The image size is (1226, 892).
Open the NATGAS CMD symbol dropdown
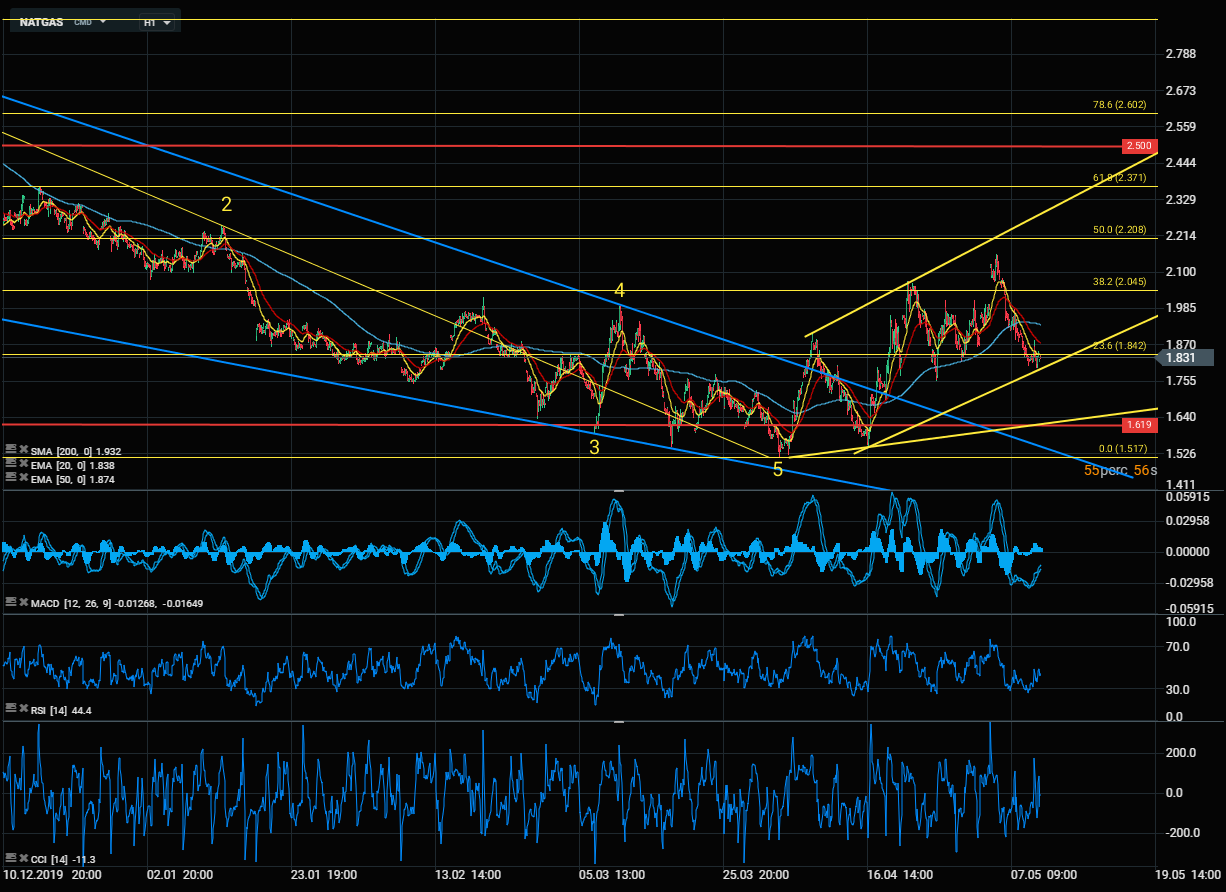tap(103, 21)
